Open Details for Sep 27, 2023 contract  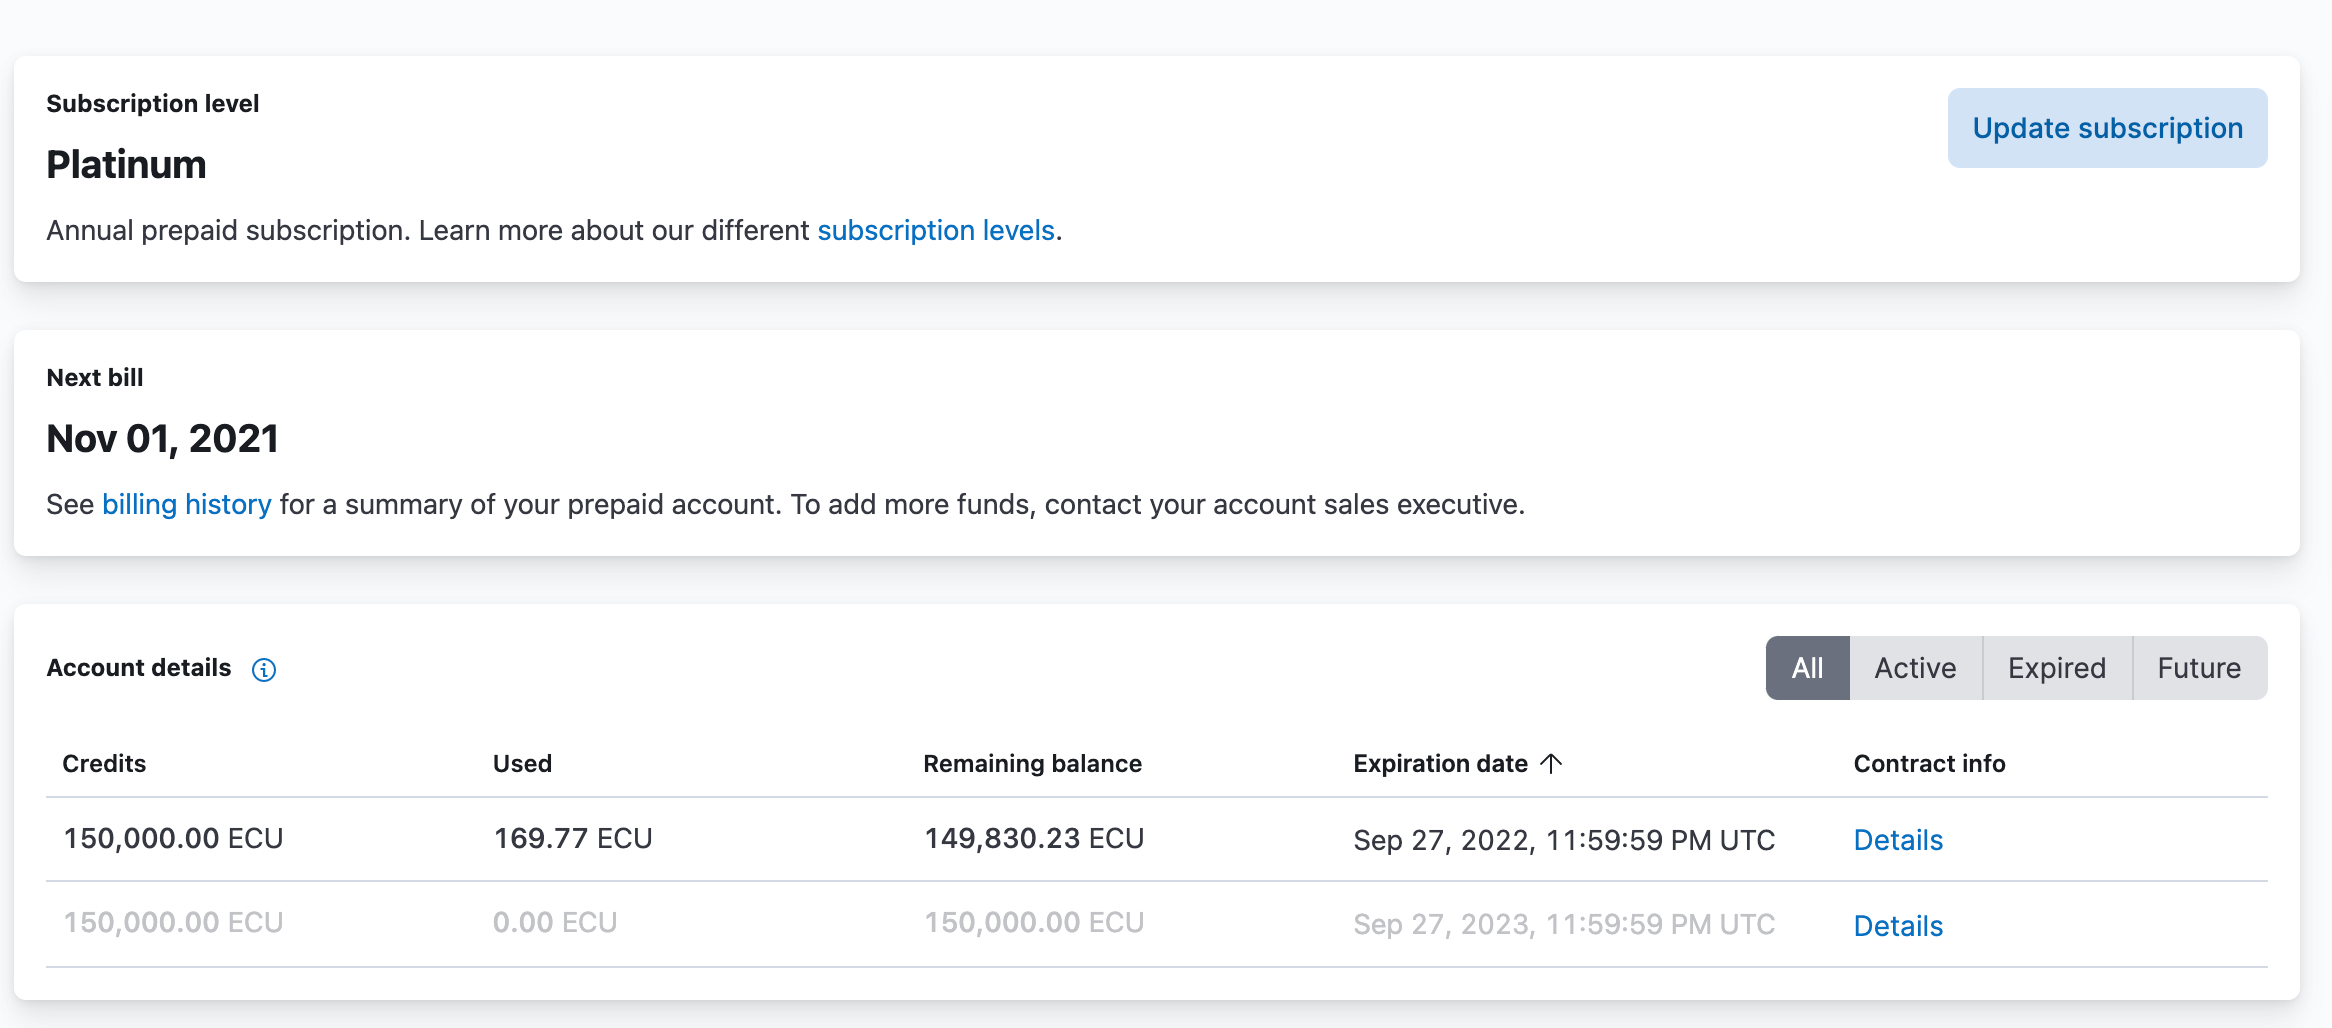pos(1898,926)
